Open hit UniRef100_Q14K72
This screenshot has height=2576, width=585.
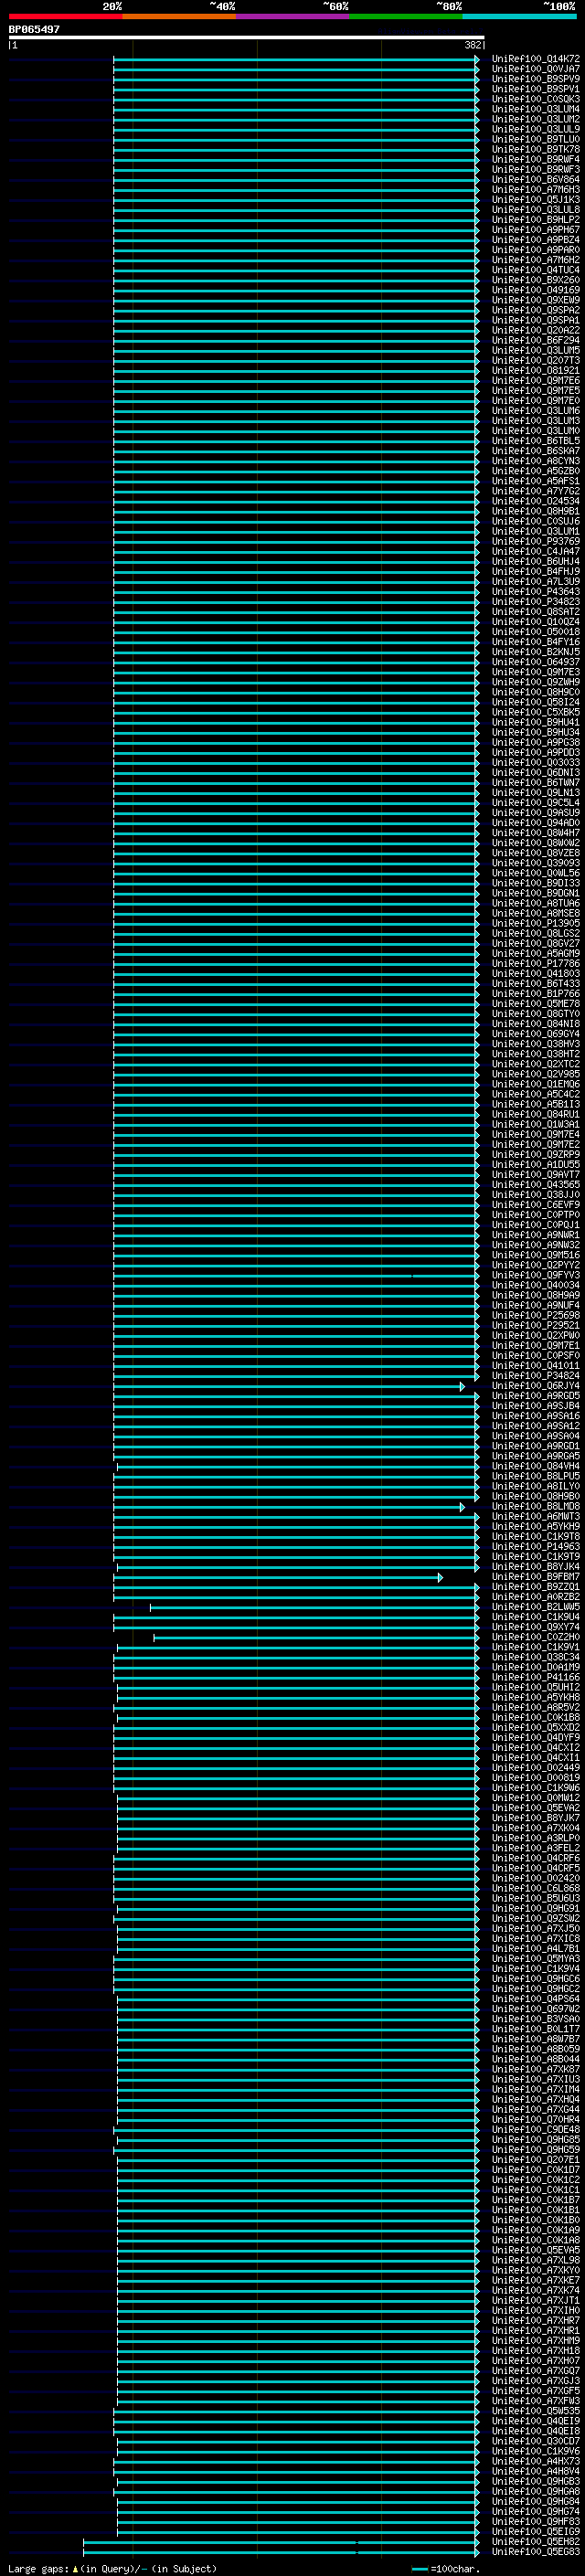536,59
